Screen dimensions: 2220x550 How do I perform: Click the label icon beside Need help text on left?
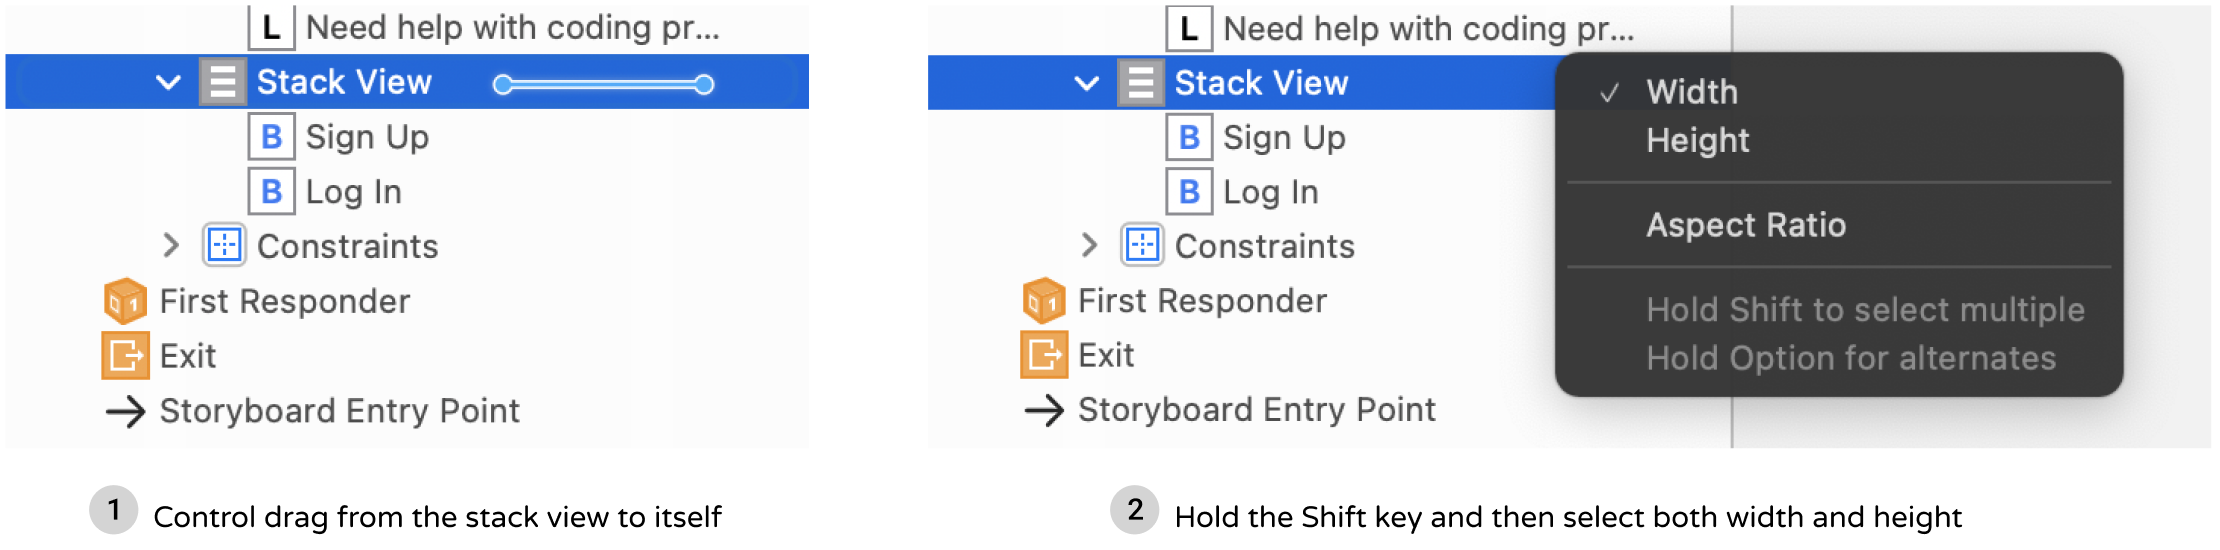[271, 28]
